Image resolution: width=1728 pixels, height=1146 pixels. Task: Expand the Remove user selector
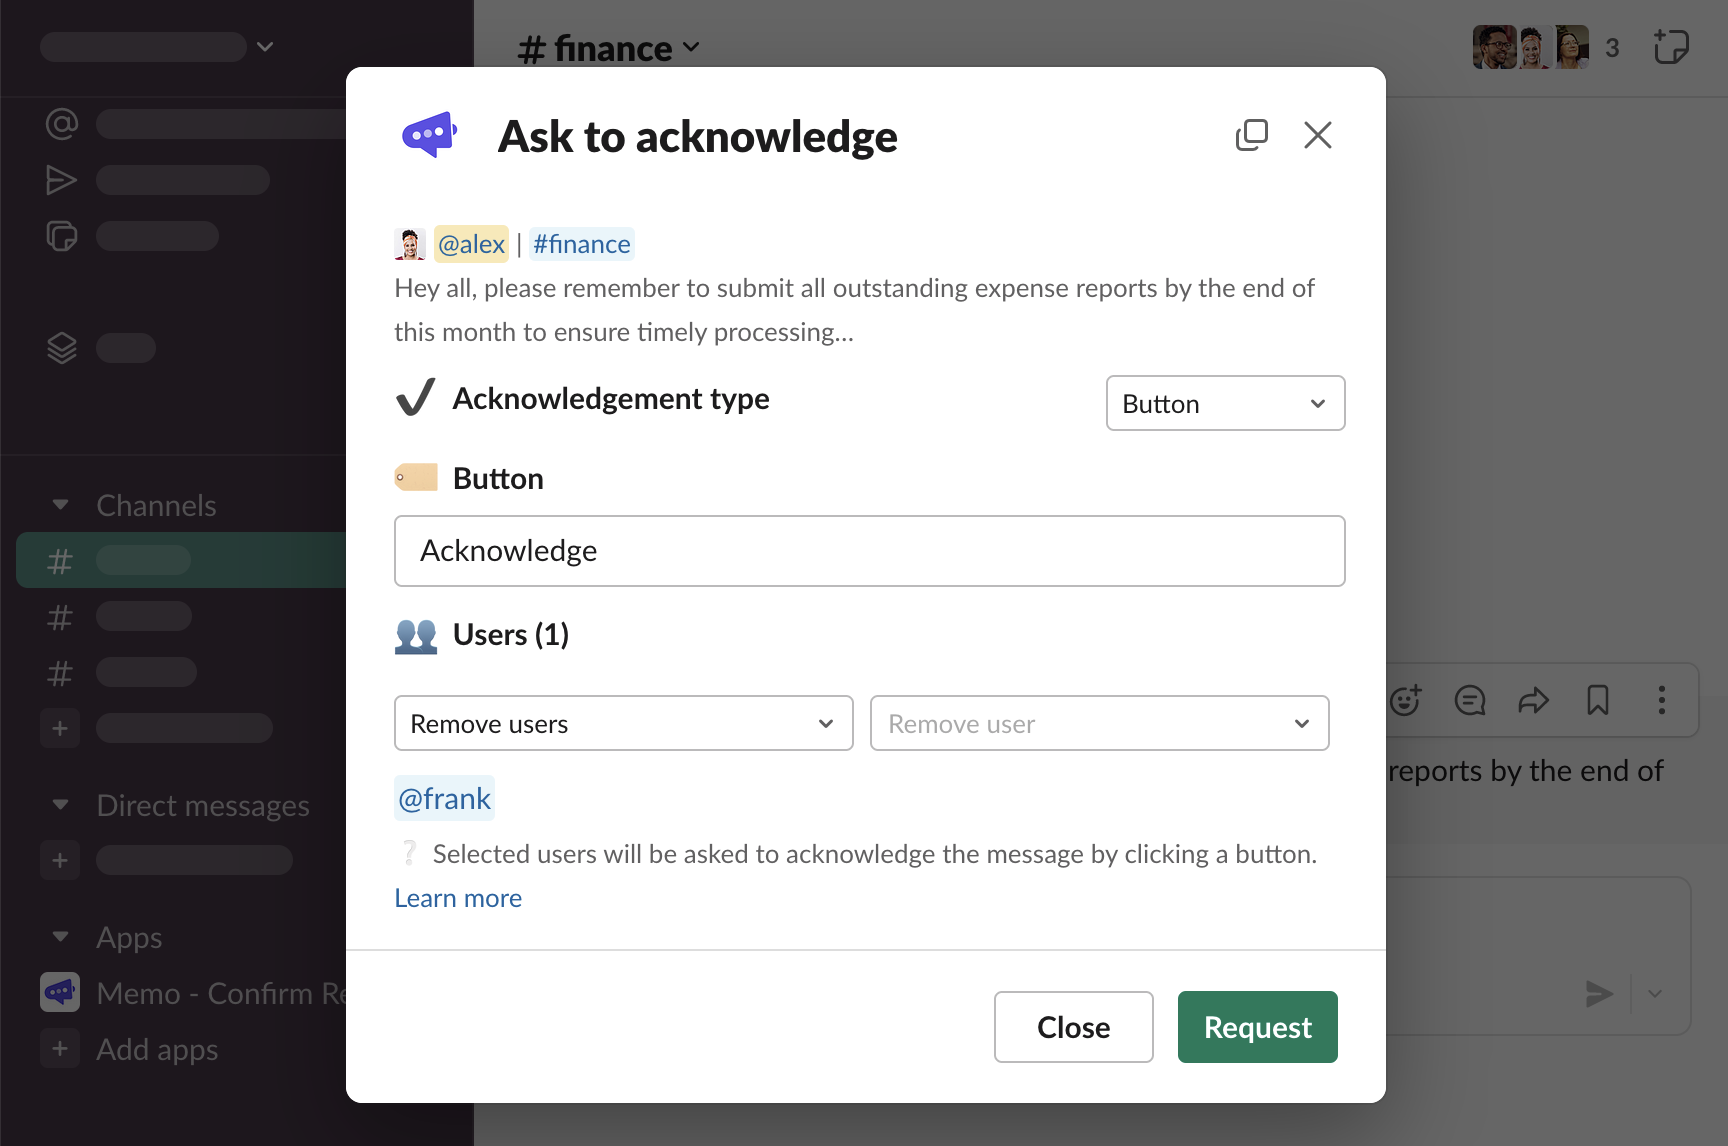point(1099,723)
